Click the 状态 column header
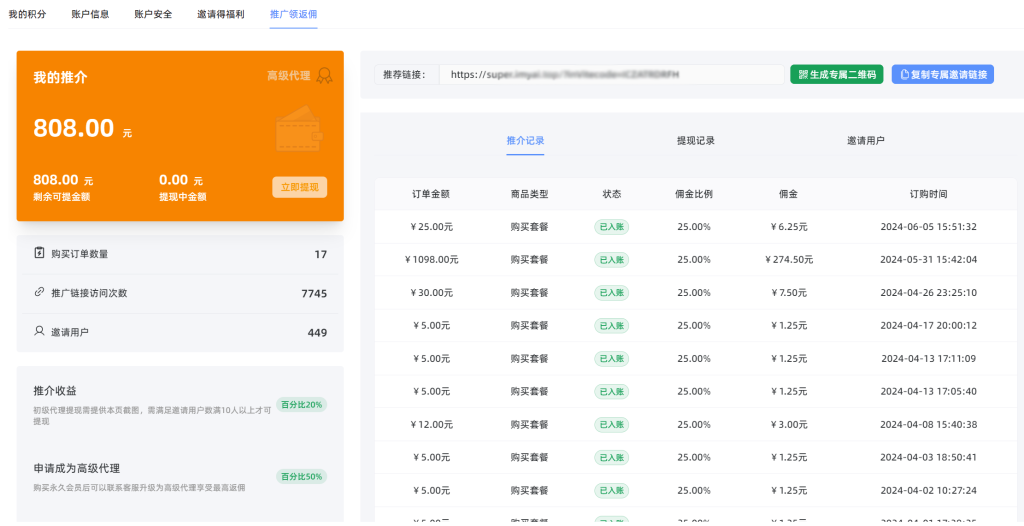This screenshot has height=526, width=1024. (612, 194)
